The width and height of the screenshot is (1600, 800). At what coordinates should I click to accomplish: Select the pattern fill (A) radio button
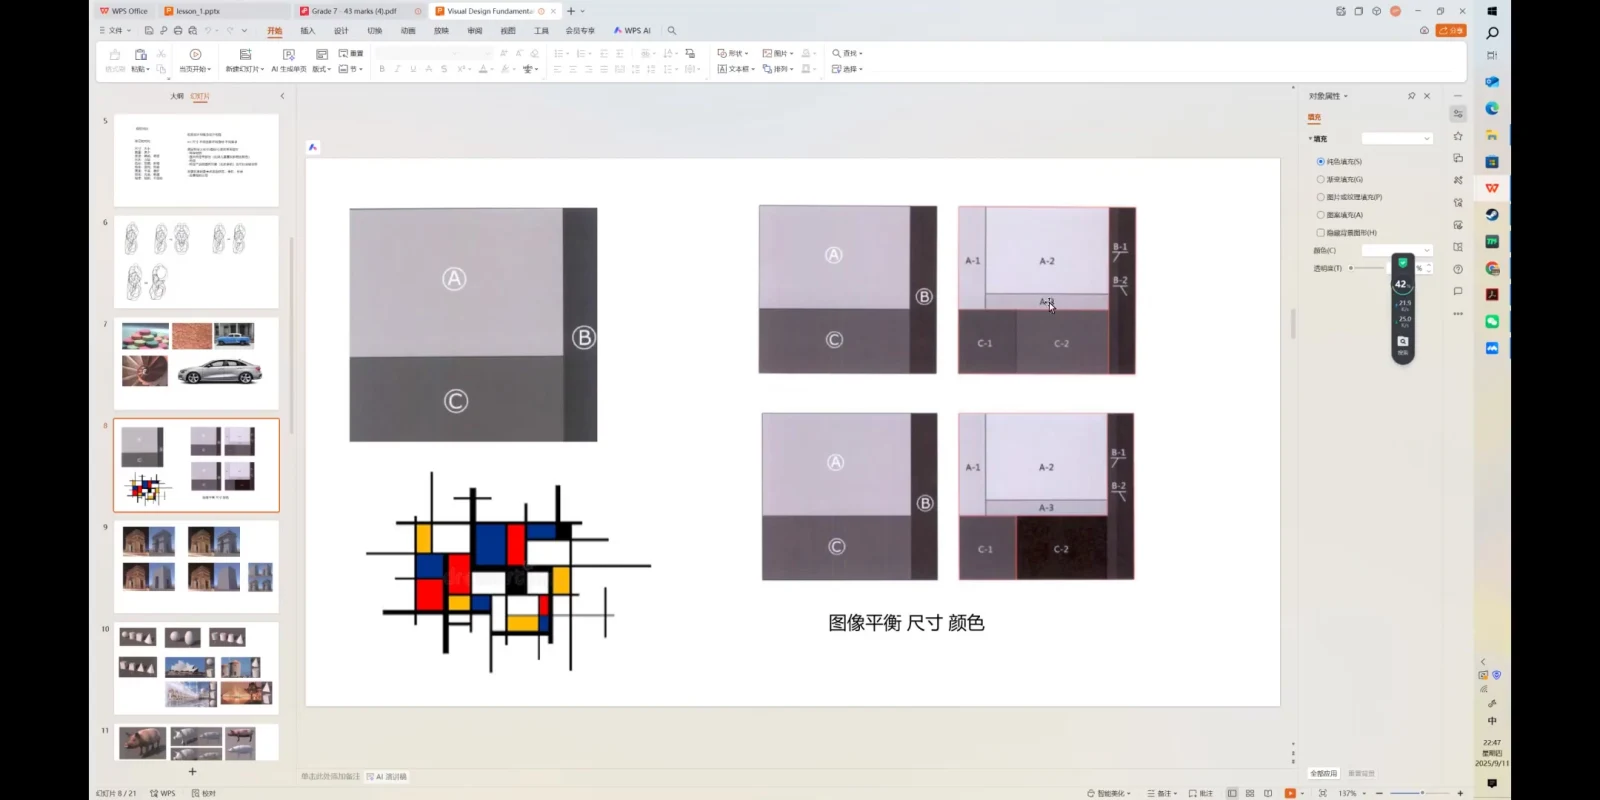(1320, 215)
